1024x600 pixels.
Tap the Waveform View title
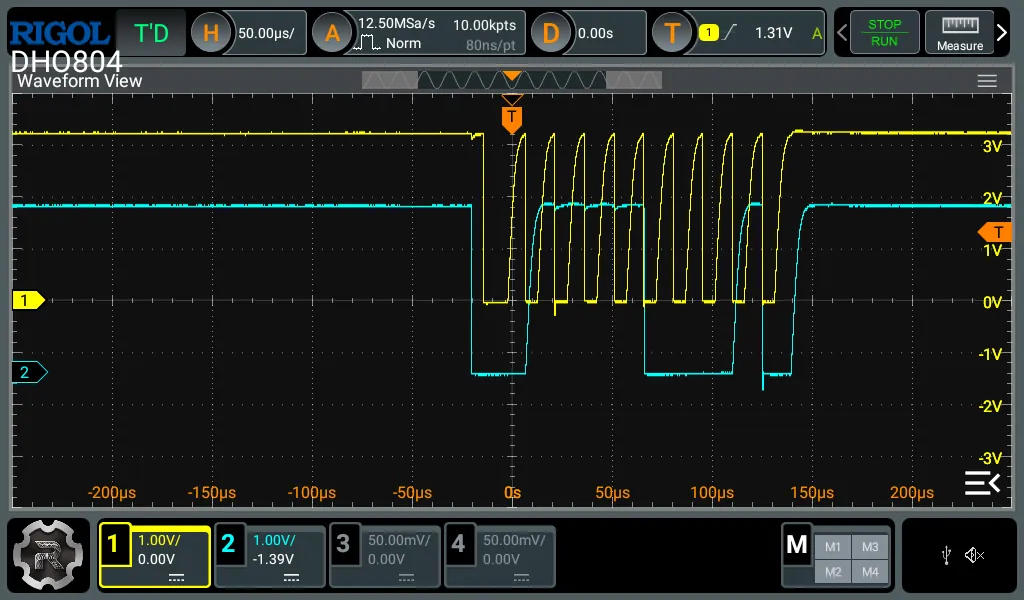tap(79, 81)
